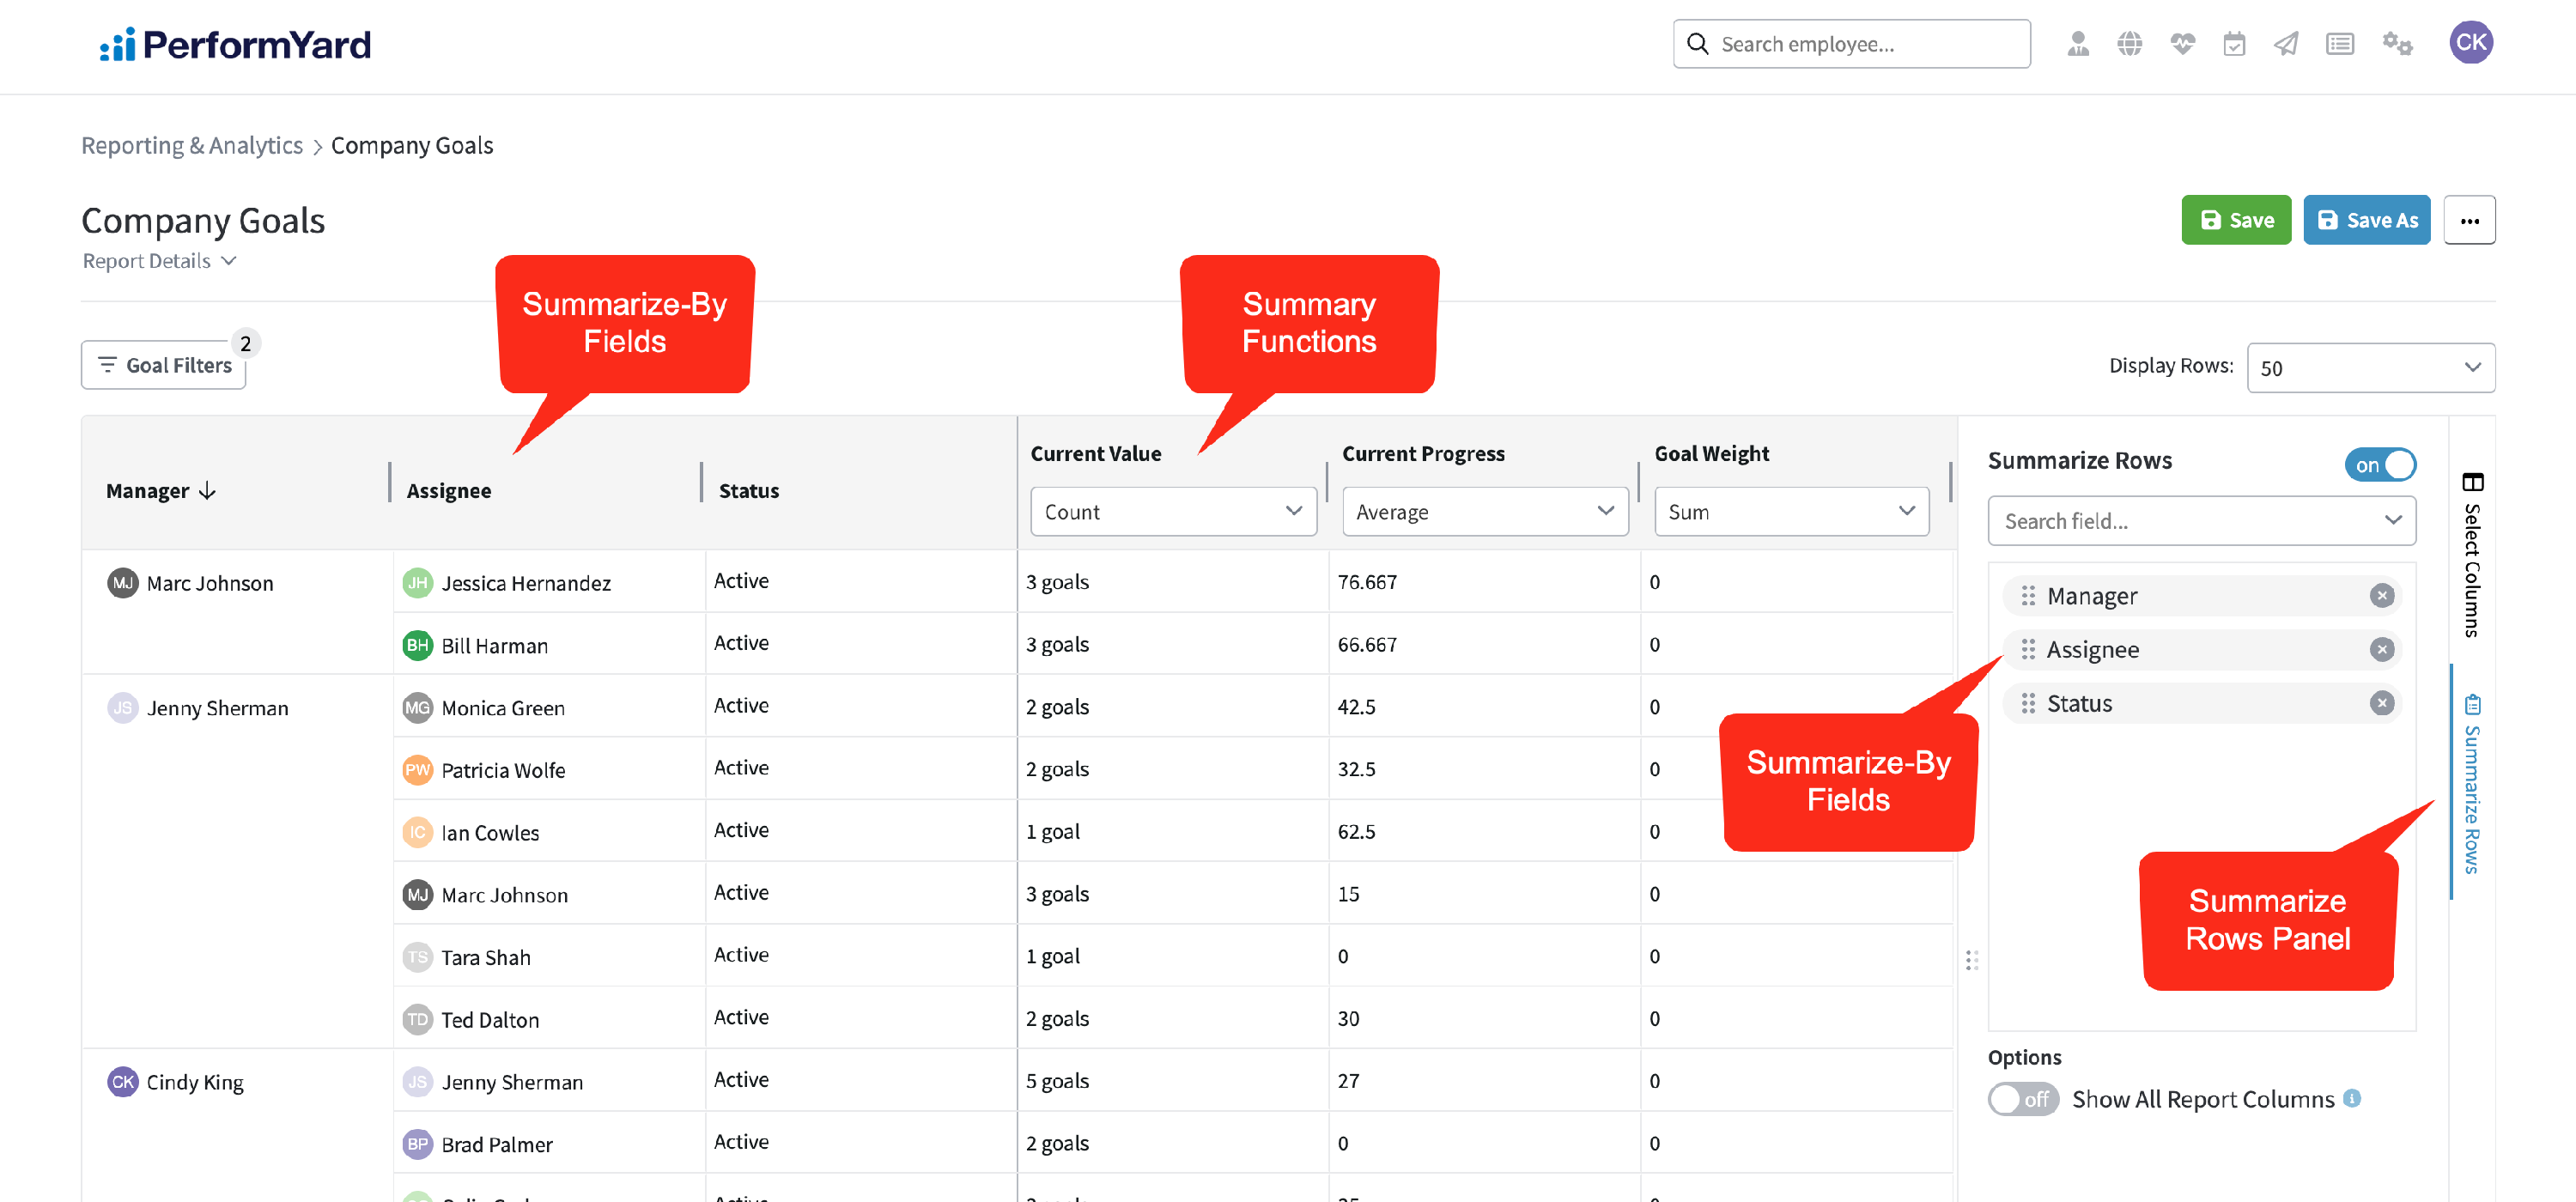Screen dimensions: 2576x1202
Task: Click the green Save button
Action: click(2235, 220)
